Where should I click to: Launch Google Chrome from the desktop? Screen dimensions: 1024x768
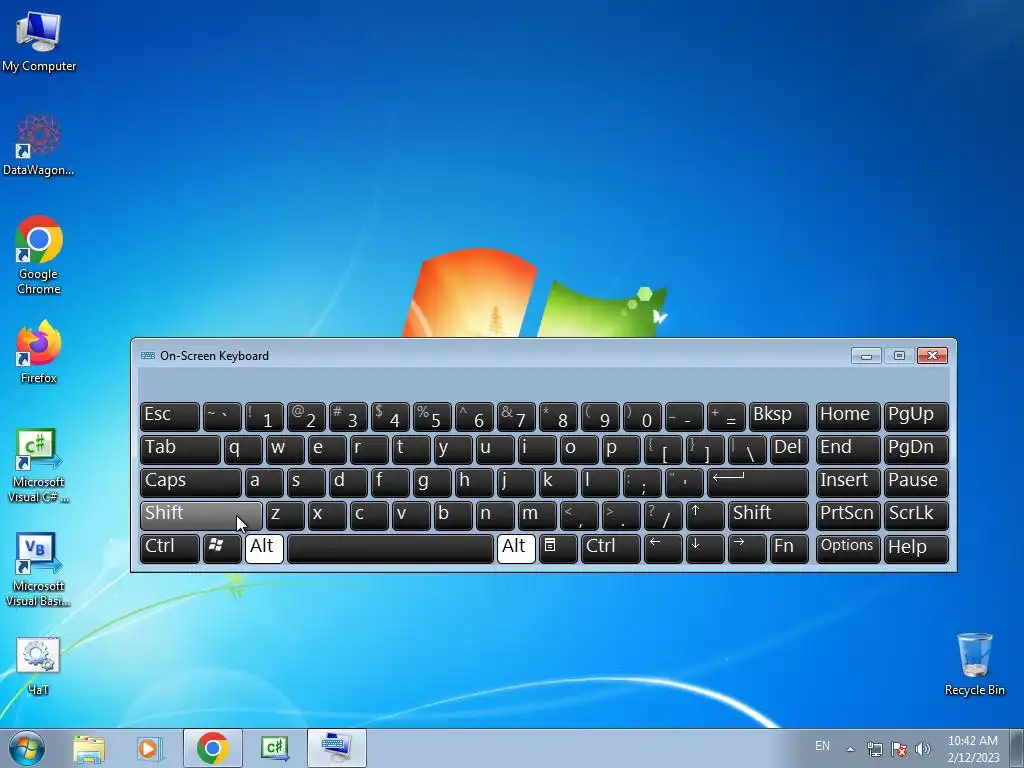click(39, 255)
